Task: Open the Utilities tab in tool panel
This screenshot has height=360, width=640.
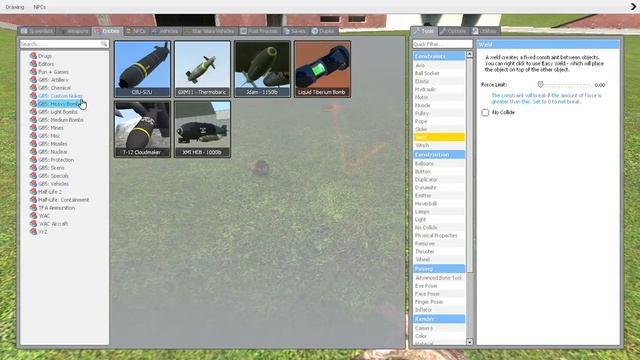Action: [x=485, y=31]
